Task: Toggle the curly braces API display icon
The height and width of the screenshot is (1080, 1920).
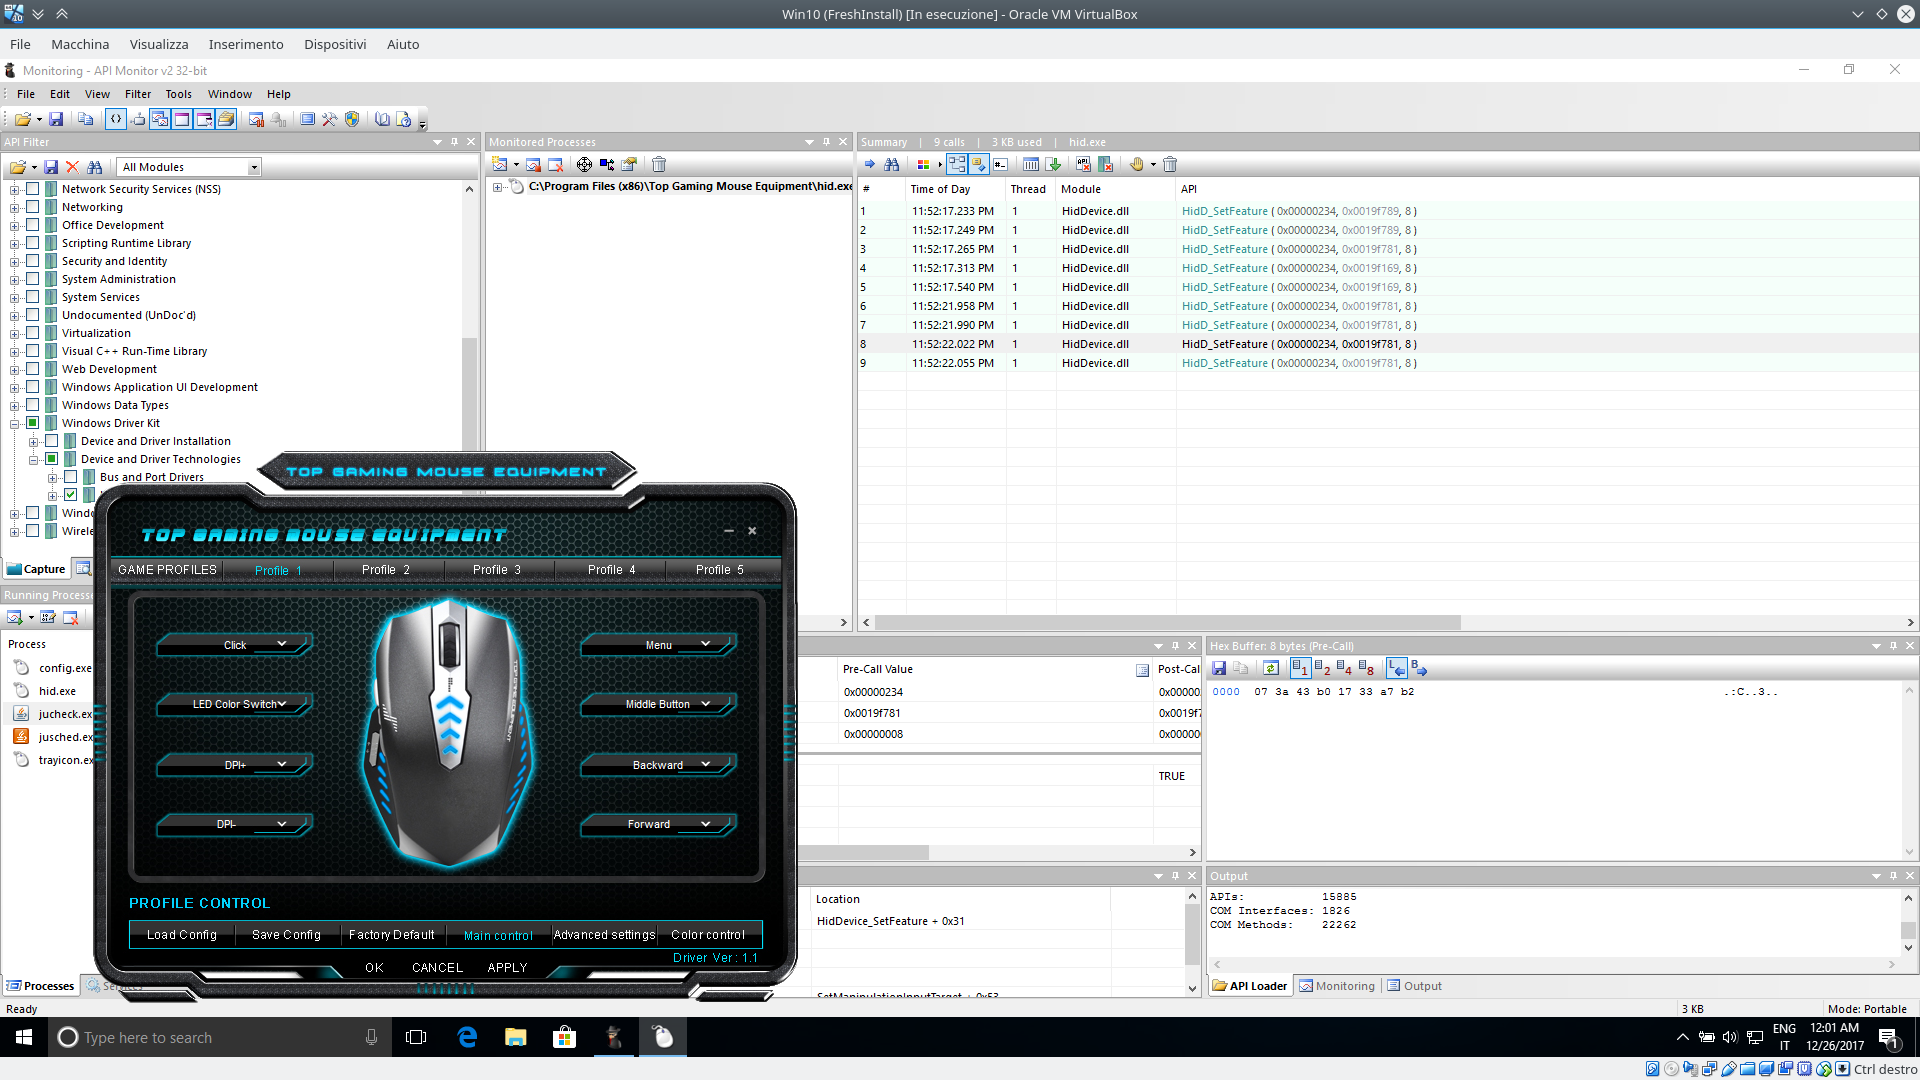Action: point(116,119)
